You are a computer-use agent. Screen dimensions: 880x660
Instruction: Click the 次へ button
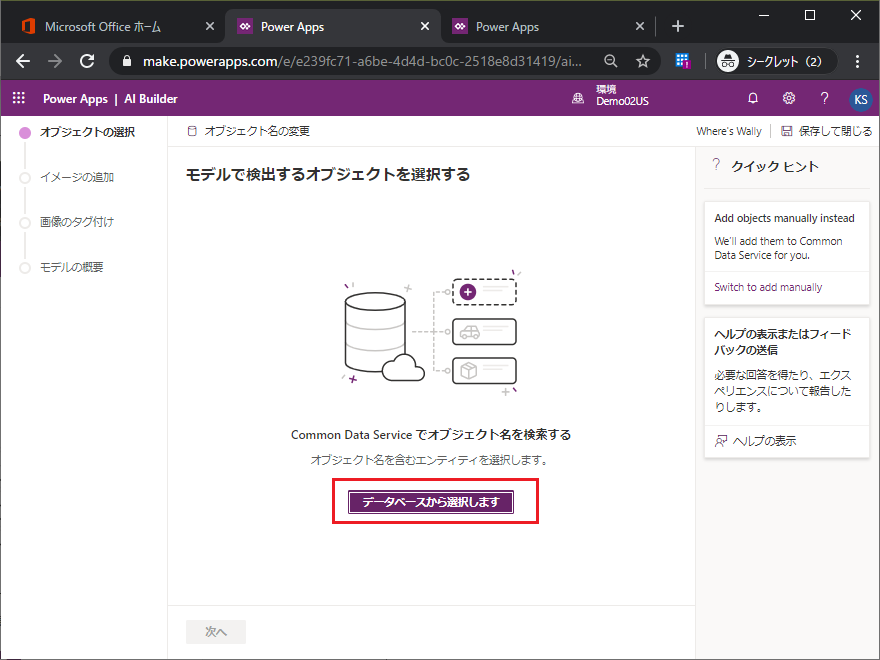point(216,632)
